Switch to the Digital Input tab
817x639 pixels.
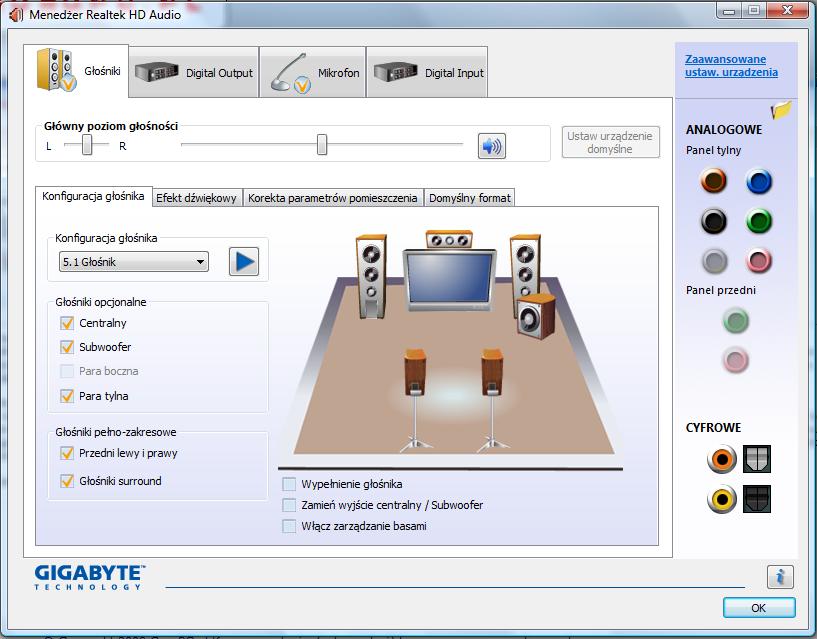[427, 72]
